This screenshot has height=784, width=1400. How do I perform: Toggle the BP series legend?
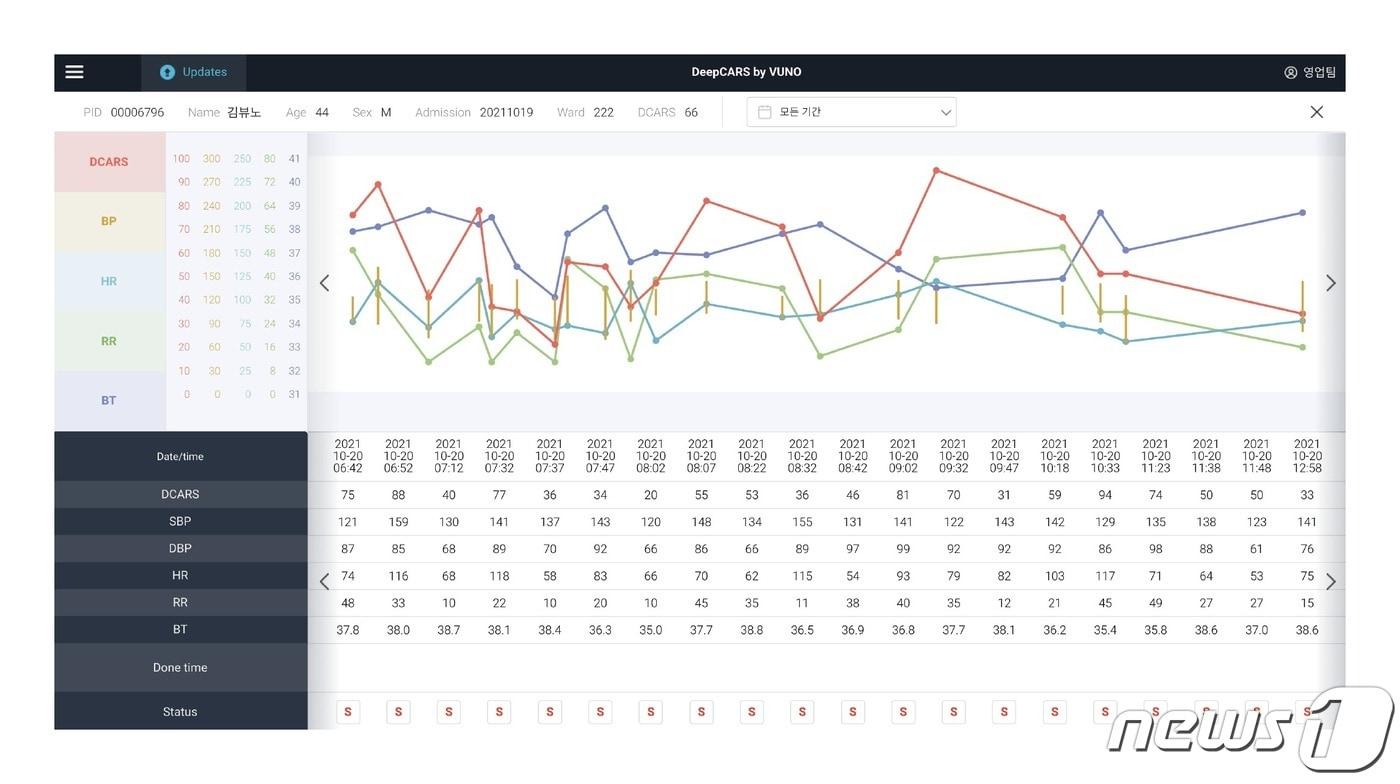(x=109, y=221)
